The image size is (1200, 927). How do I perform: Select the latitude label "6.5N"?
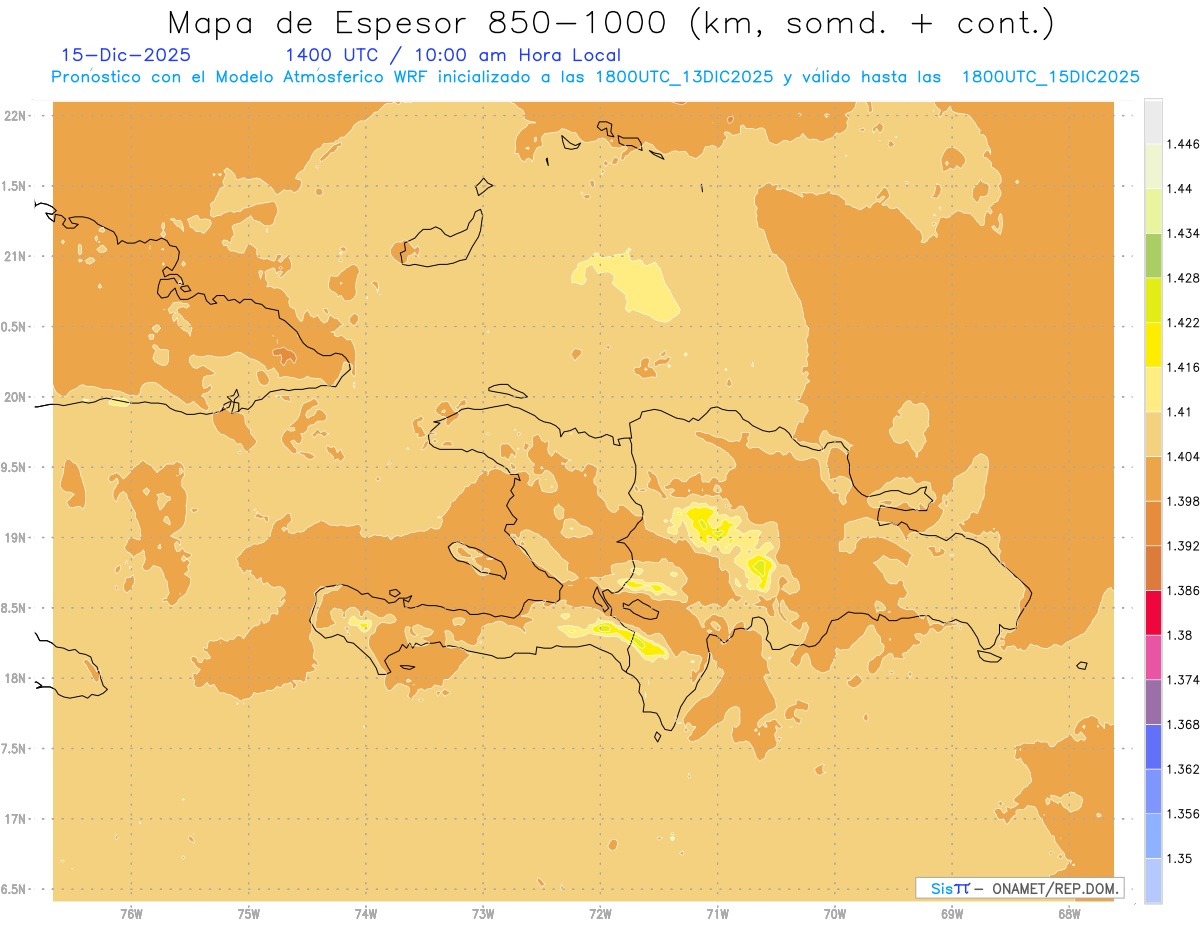pos(14,889)
